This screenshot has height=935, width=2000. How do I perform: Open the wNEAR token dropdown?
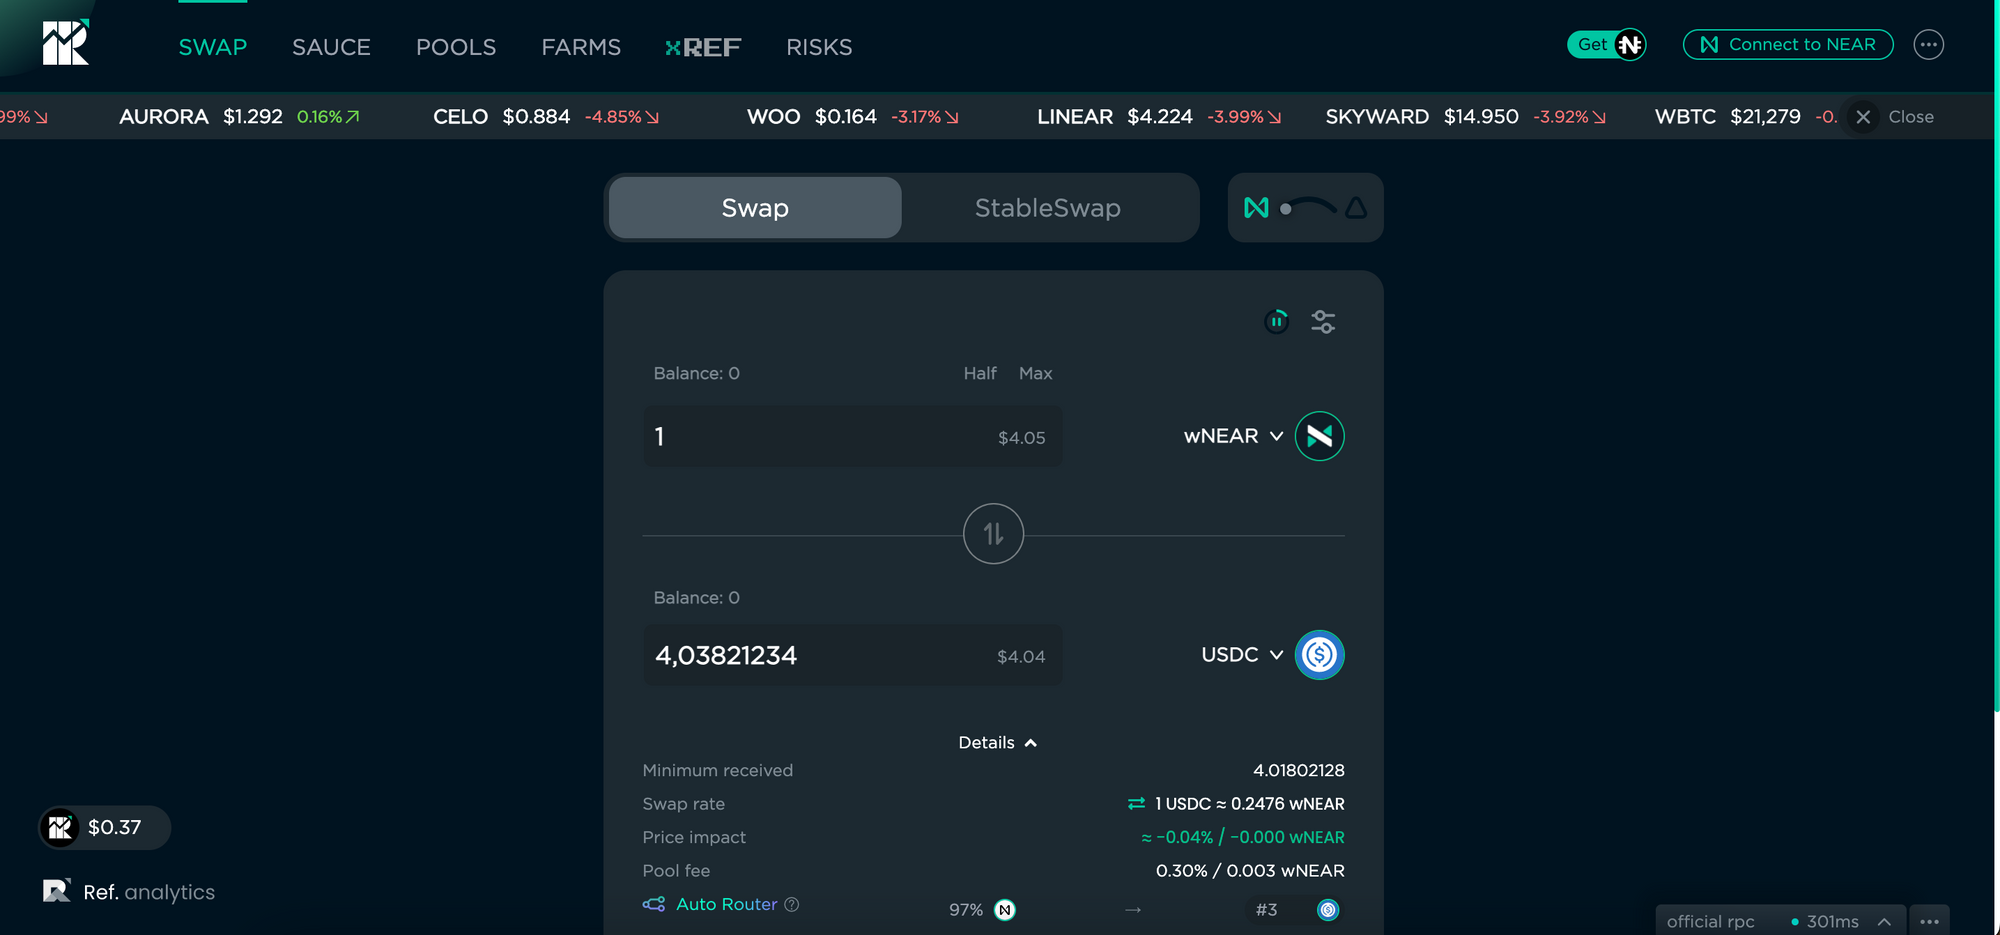pos(1233,436)
